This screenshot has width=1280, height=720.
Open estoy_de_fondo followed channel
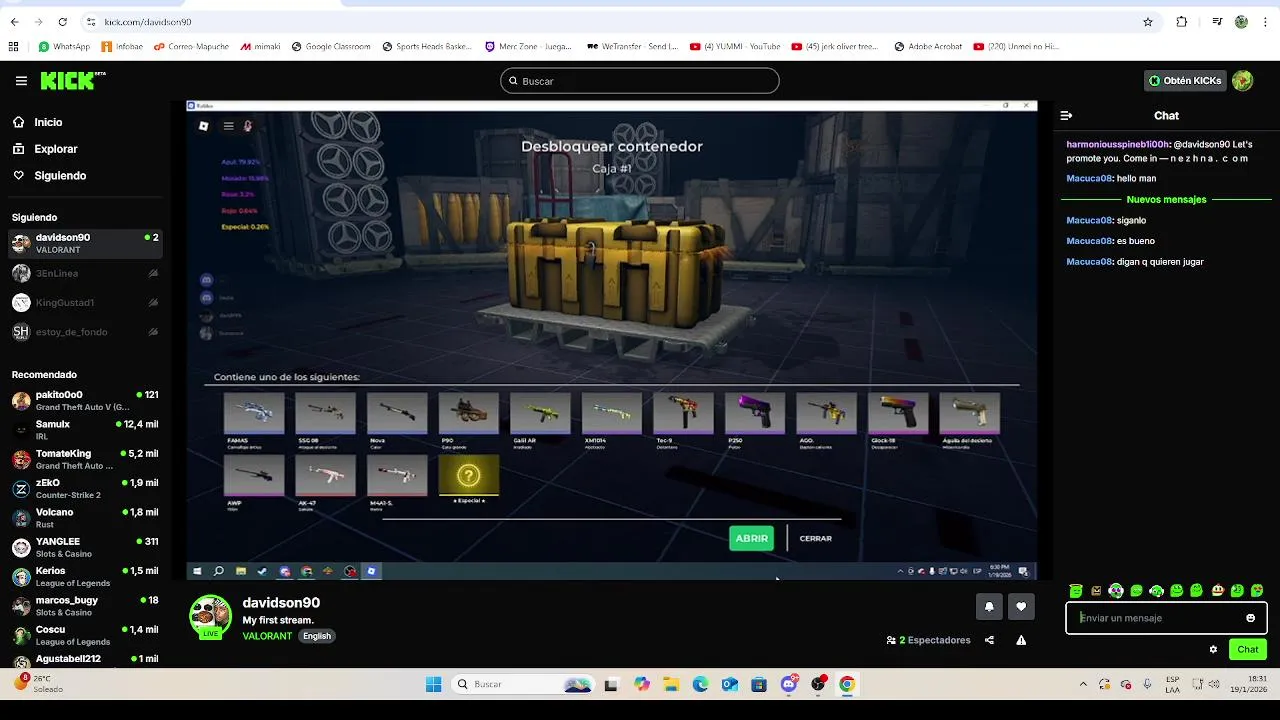[x=85, y=332]
